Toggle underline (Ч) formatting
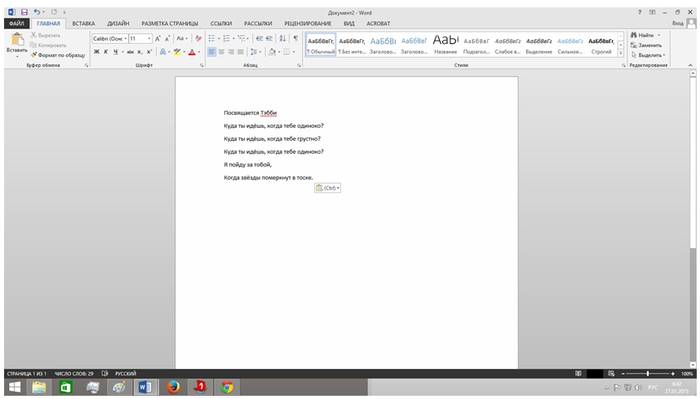The height and width of the screenshot is (399, 700). tap(115, 52)
